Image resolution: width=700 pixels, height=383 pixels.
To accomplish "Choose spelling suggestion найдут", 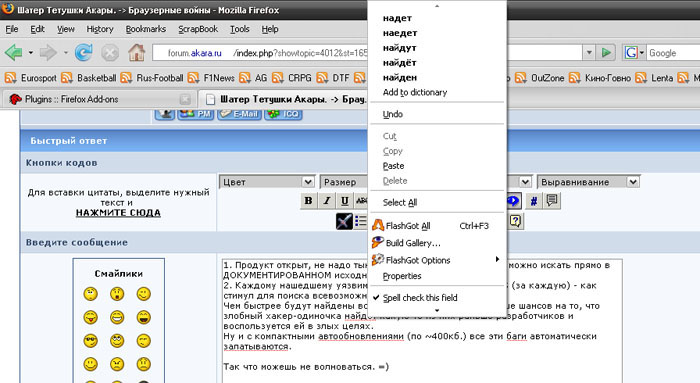I will [x=400, y=48].
